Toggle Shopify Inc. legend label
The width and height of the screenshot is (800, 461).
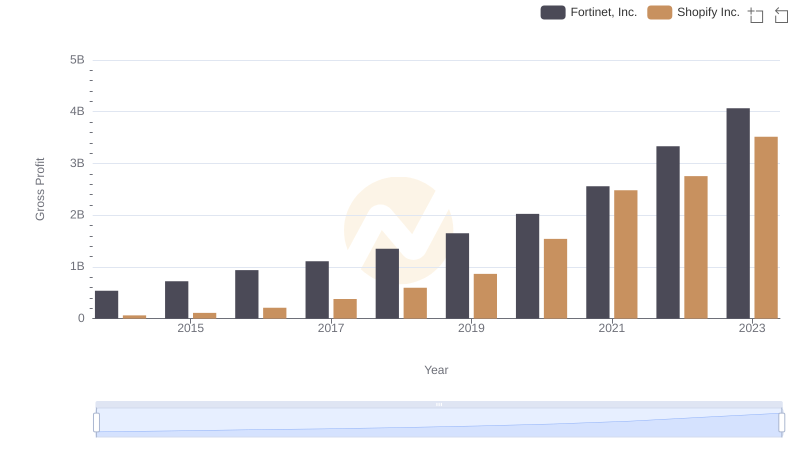[708, 13]
